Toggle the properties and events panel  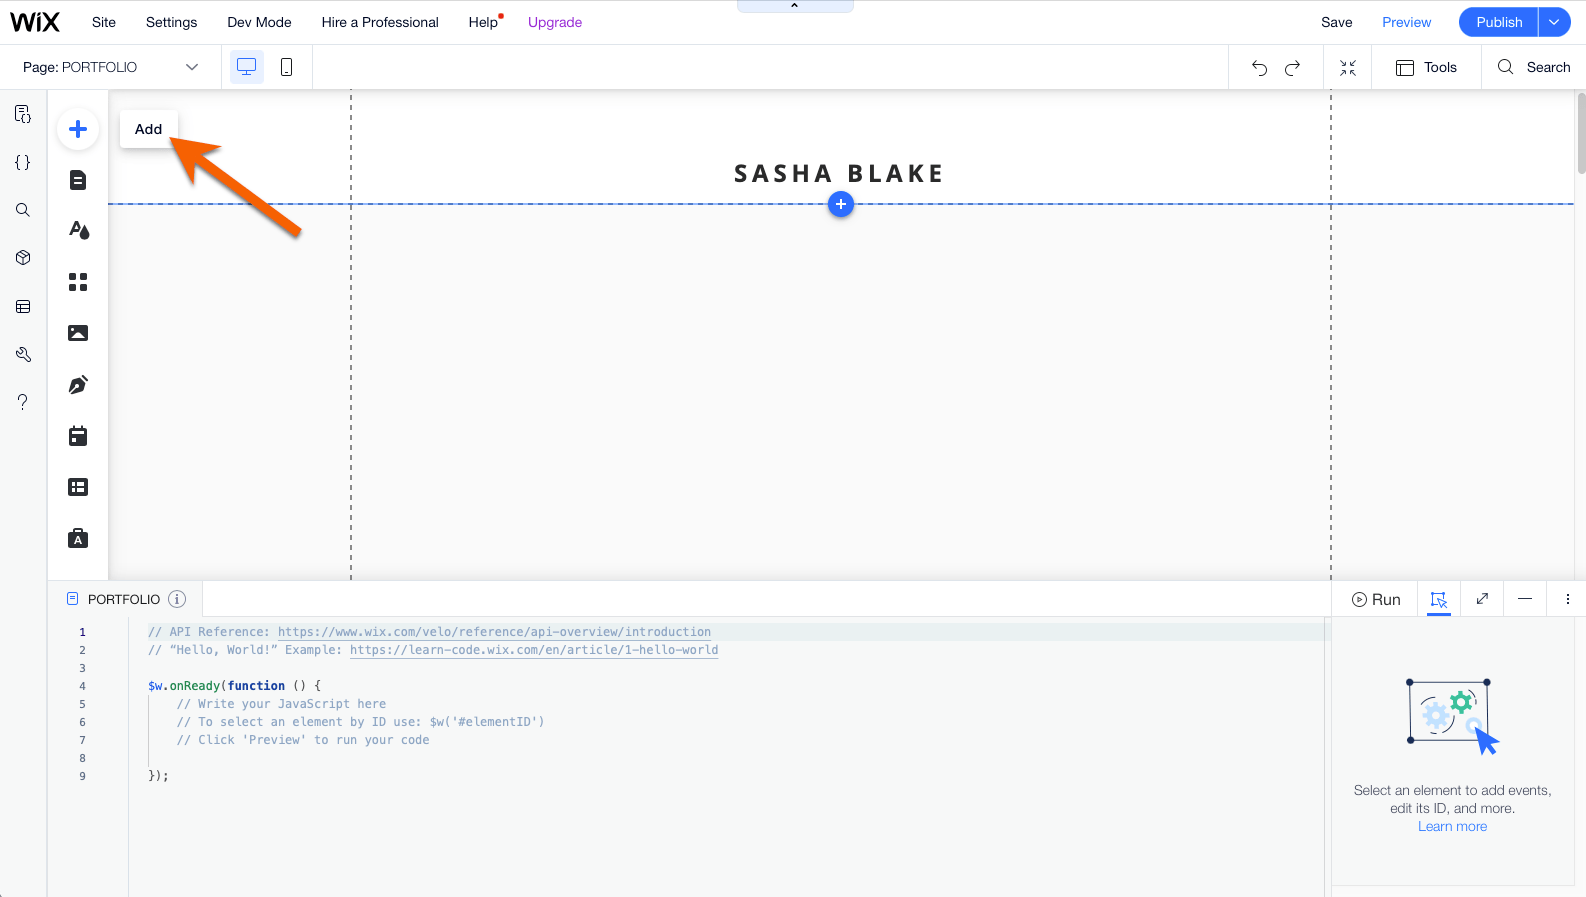1439,599
